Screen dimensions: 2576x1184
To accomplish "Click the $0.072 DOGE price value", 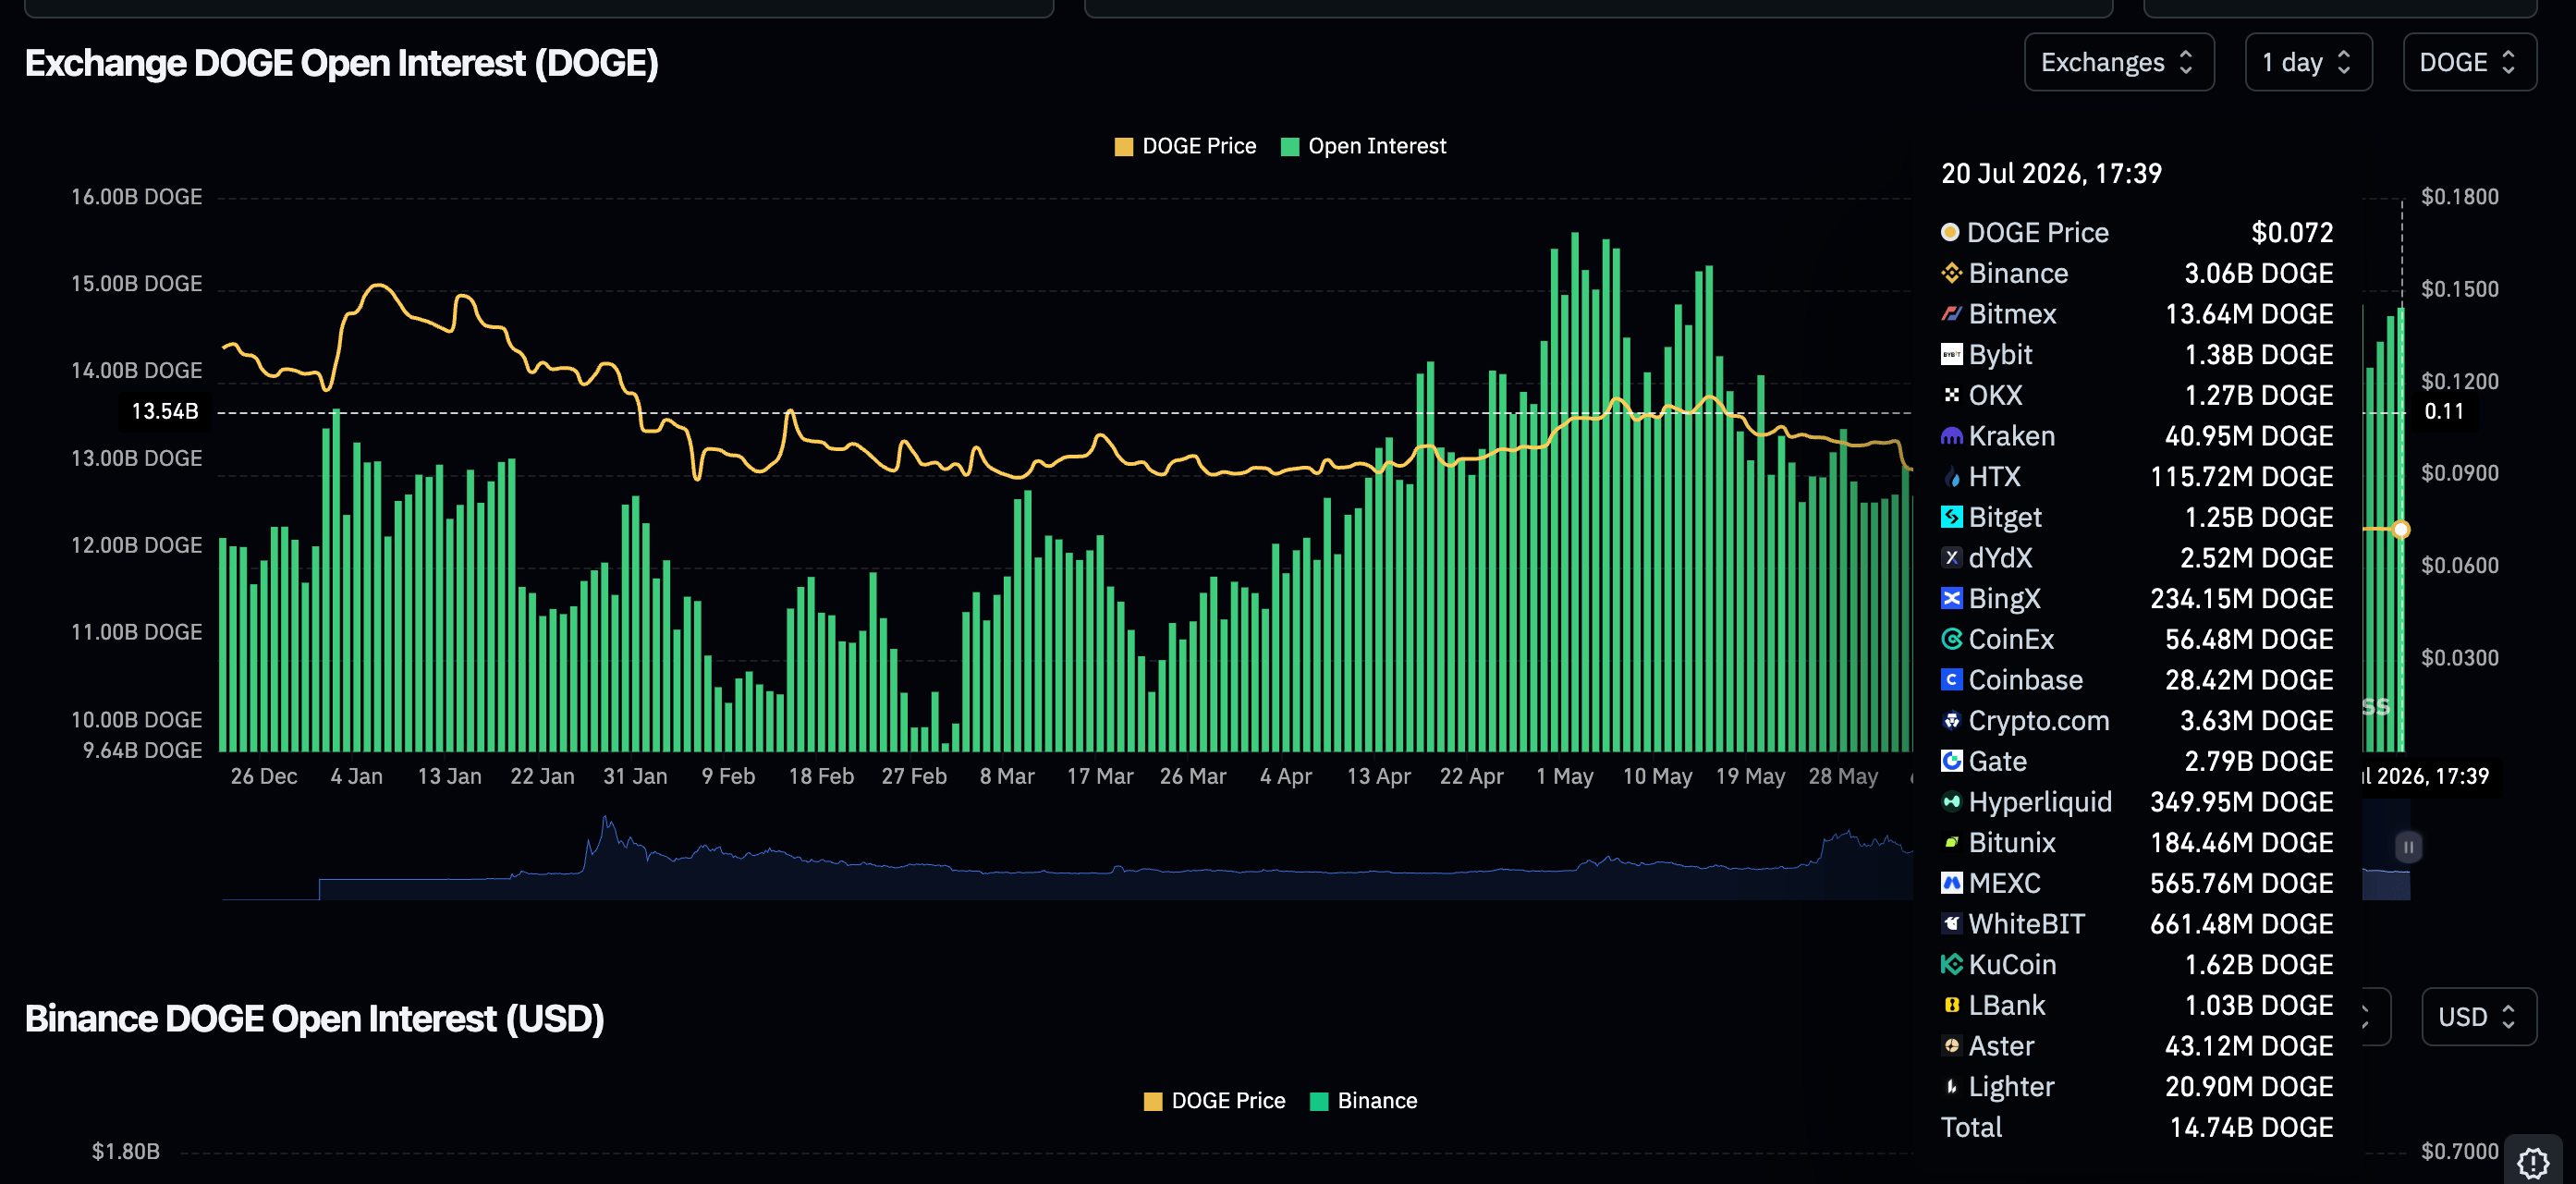I will pyautogui.click(x=2291, y=232).
